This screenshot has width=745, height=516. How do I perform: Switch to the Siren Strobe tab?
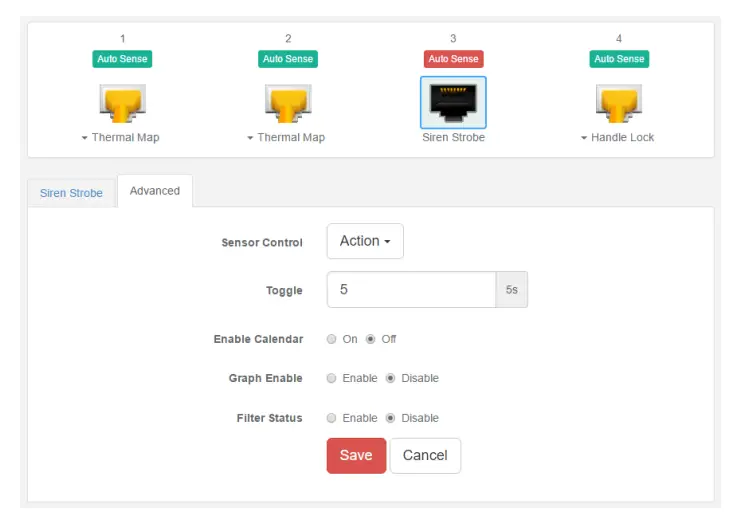point(71,193)
